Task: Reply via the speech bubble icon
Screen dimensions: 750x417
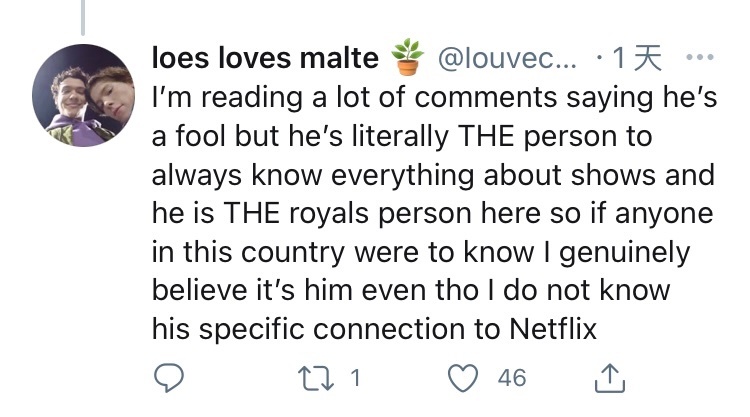Action: point(168,378)
